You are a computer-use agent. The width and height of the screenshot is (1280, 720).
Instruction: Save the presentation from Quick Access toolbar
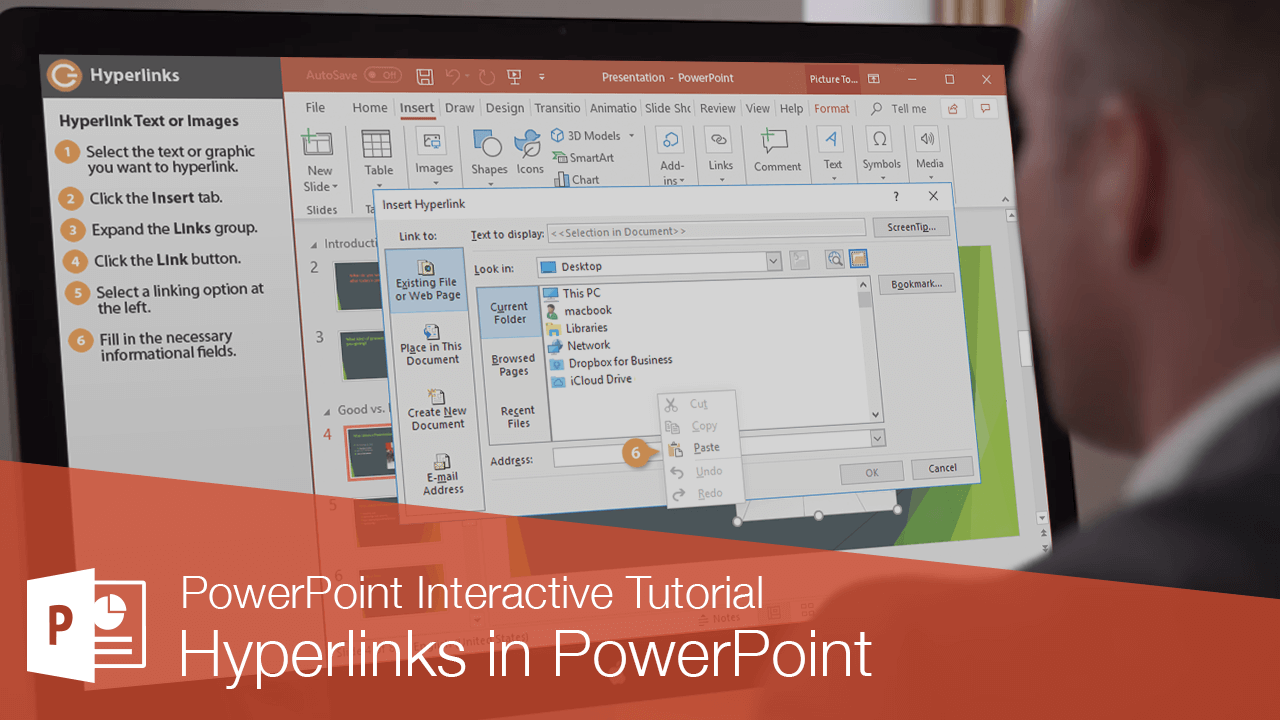click(424, 76)
